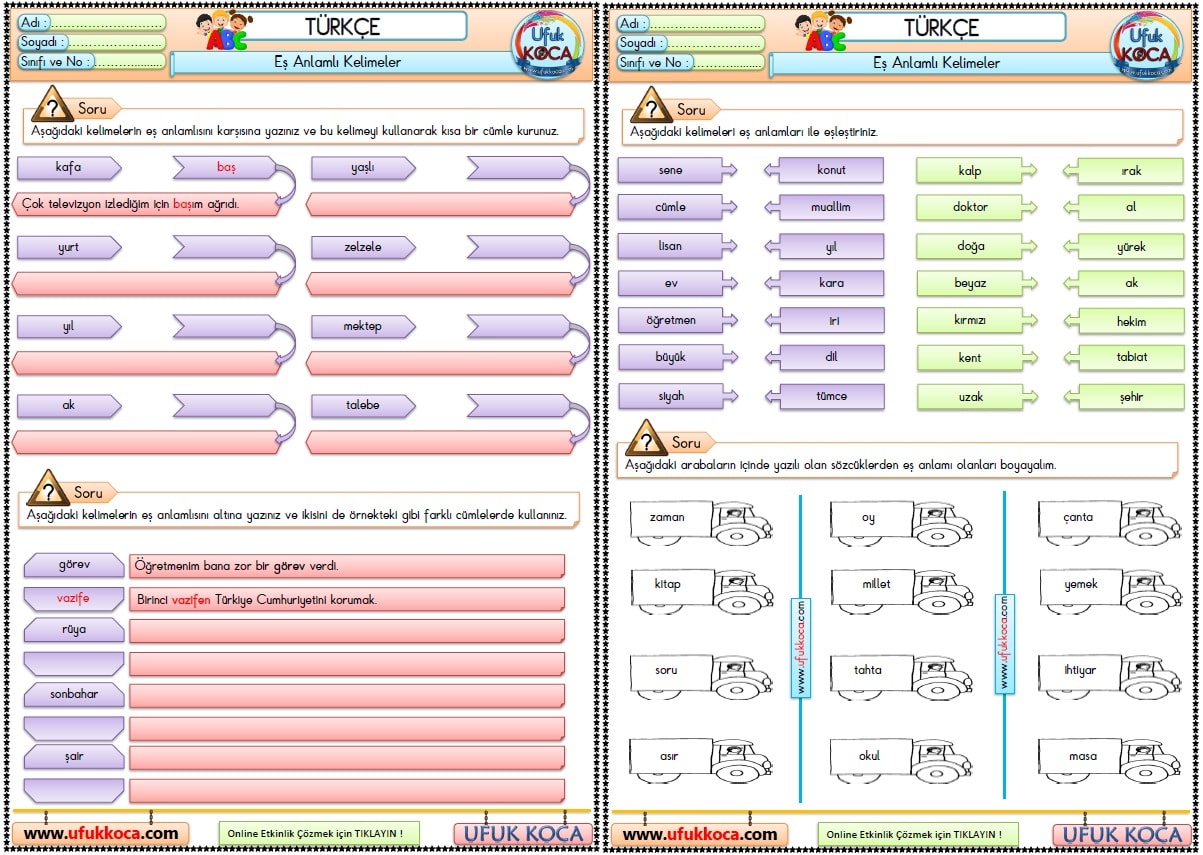This screenshot has height=855, width=1203.
Task: Click the green answer box ırak
Action: point(1124,171)
